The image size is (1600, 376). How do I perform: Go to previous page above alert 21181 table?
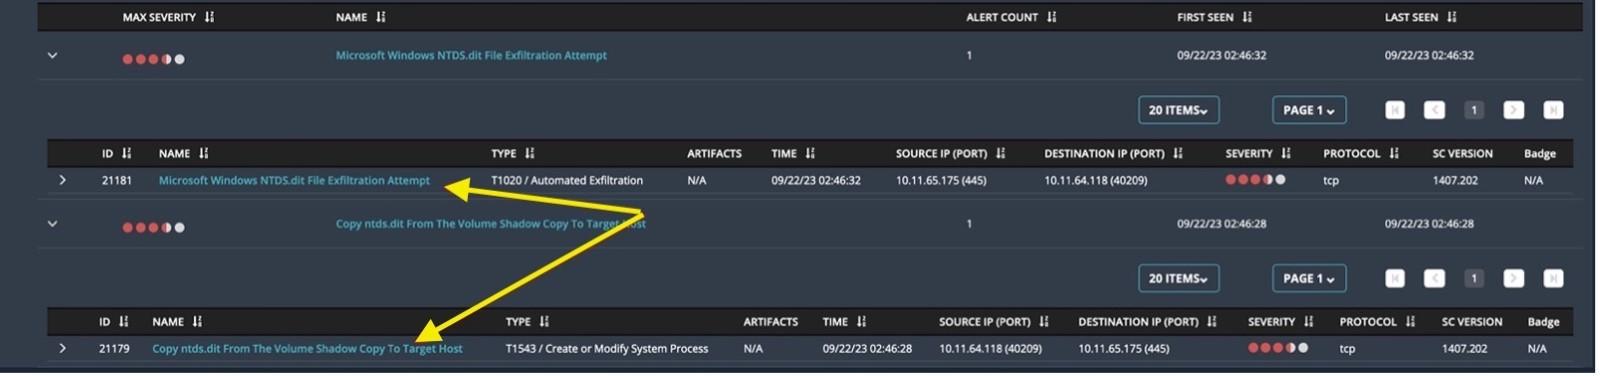tap(1434, 110)
